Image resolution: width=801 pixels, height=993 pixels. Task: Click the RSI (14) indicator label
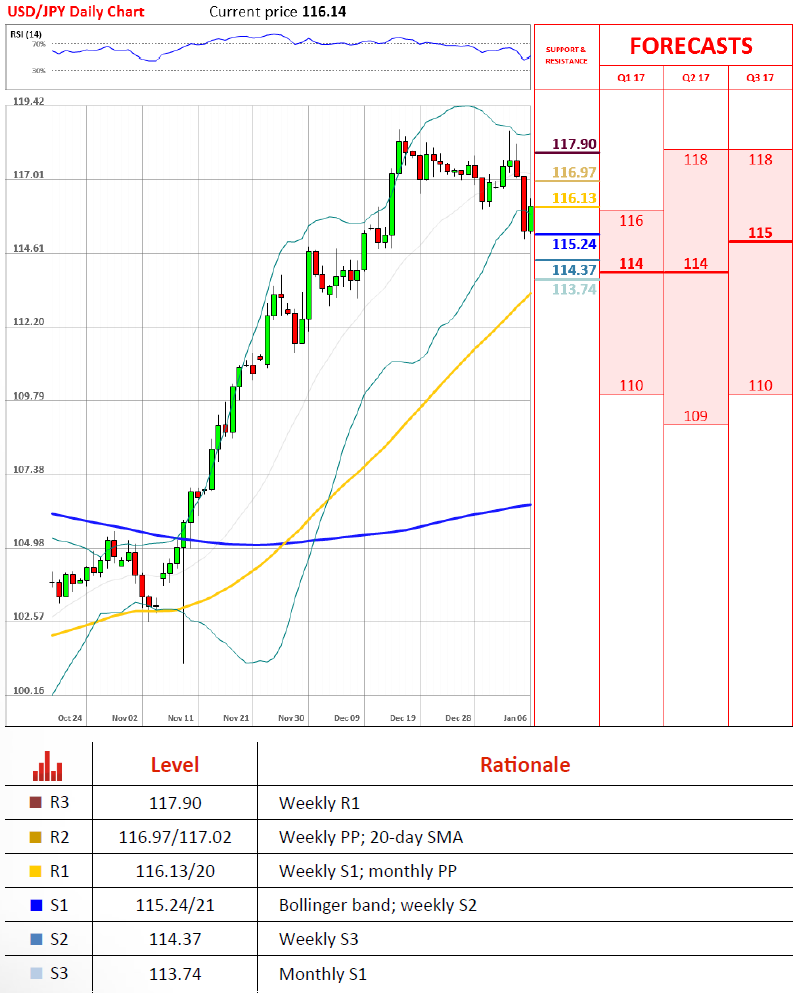26,34
